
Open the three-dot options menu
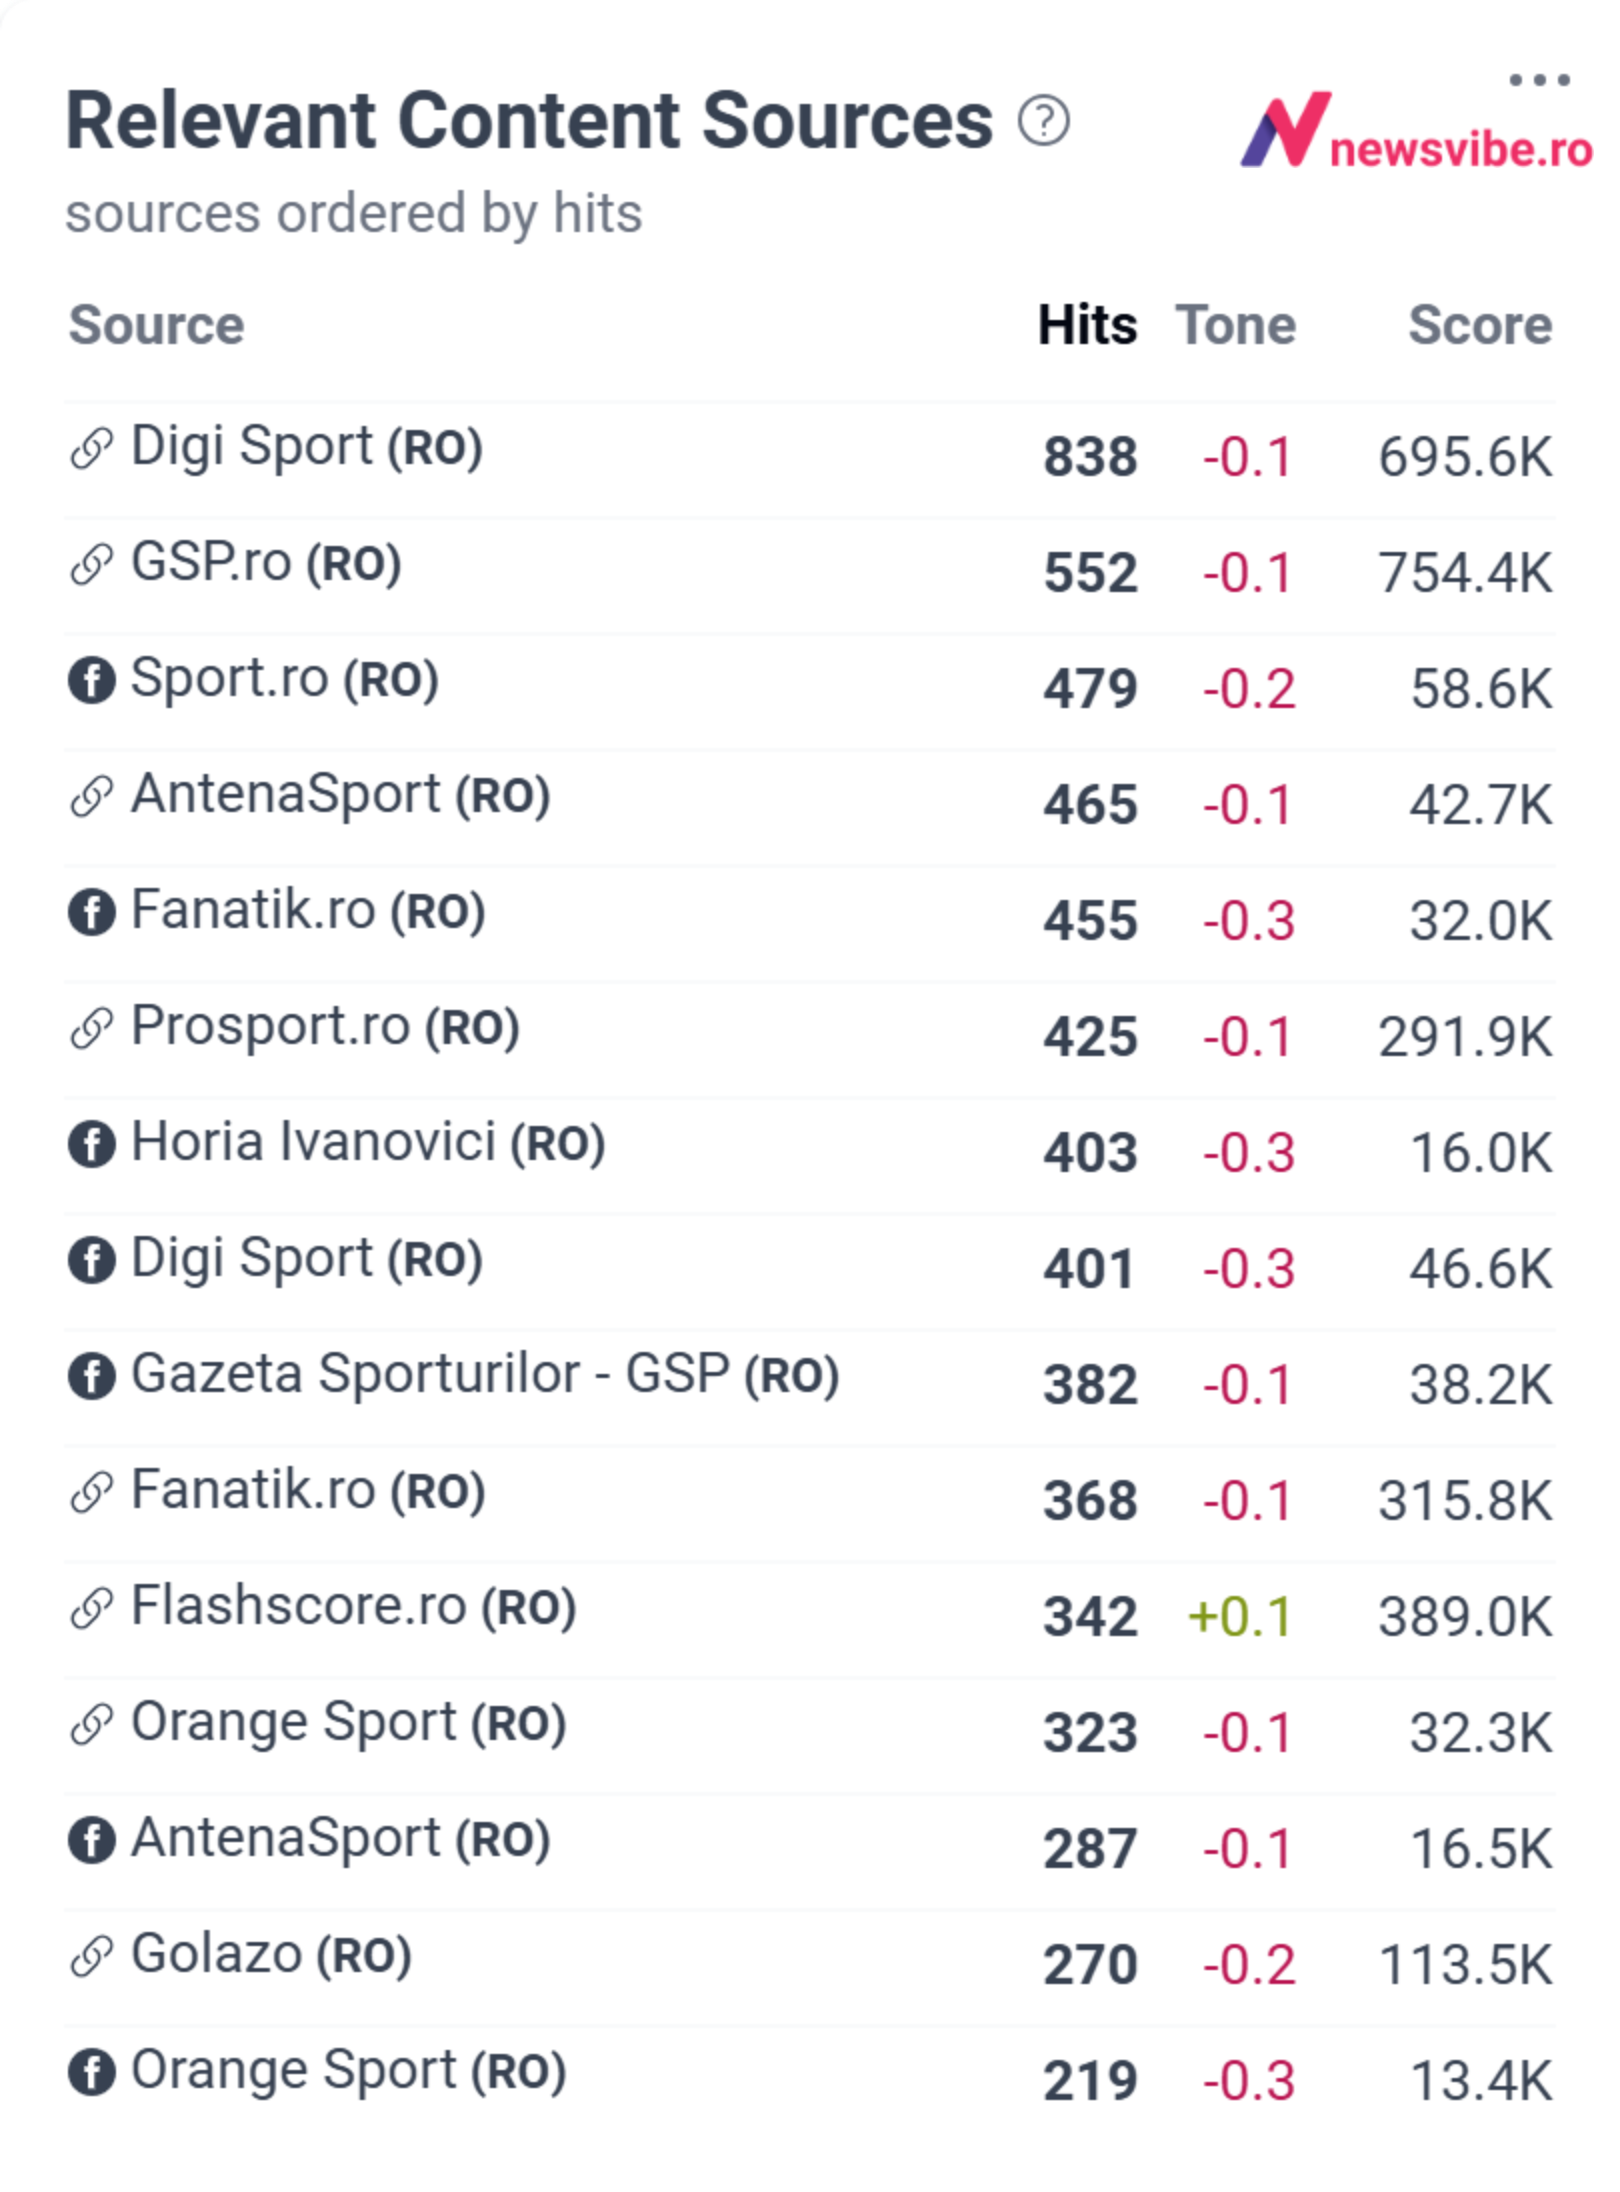point(1539,80)
